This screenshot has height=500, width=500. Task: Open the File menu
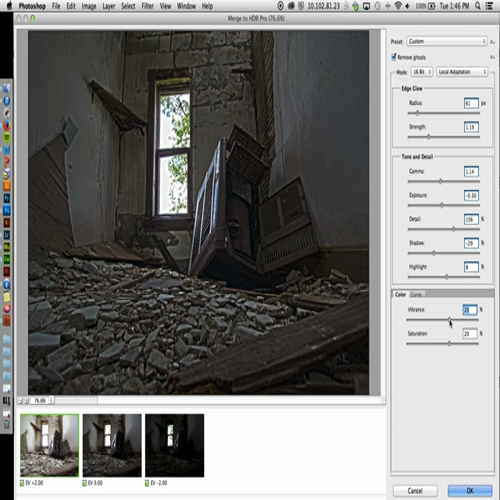click(56, 6)
